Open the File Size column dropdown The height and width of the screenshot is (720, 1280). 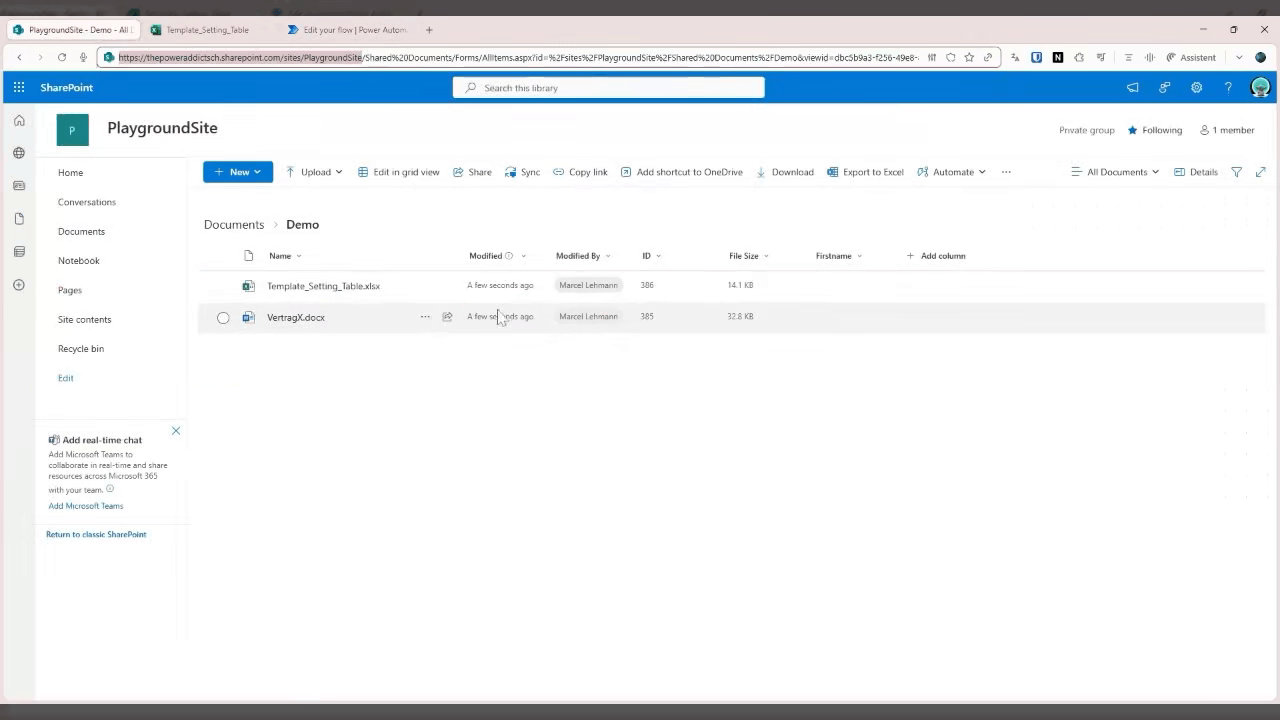coord(749,256)
